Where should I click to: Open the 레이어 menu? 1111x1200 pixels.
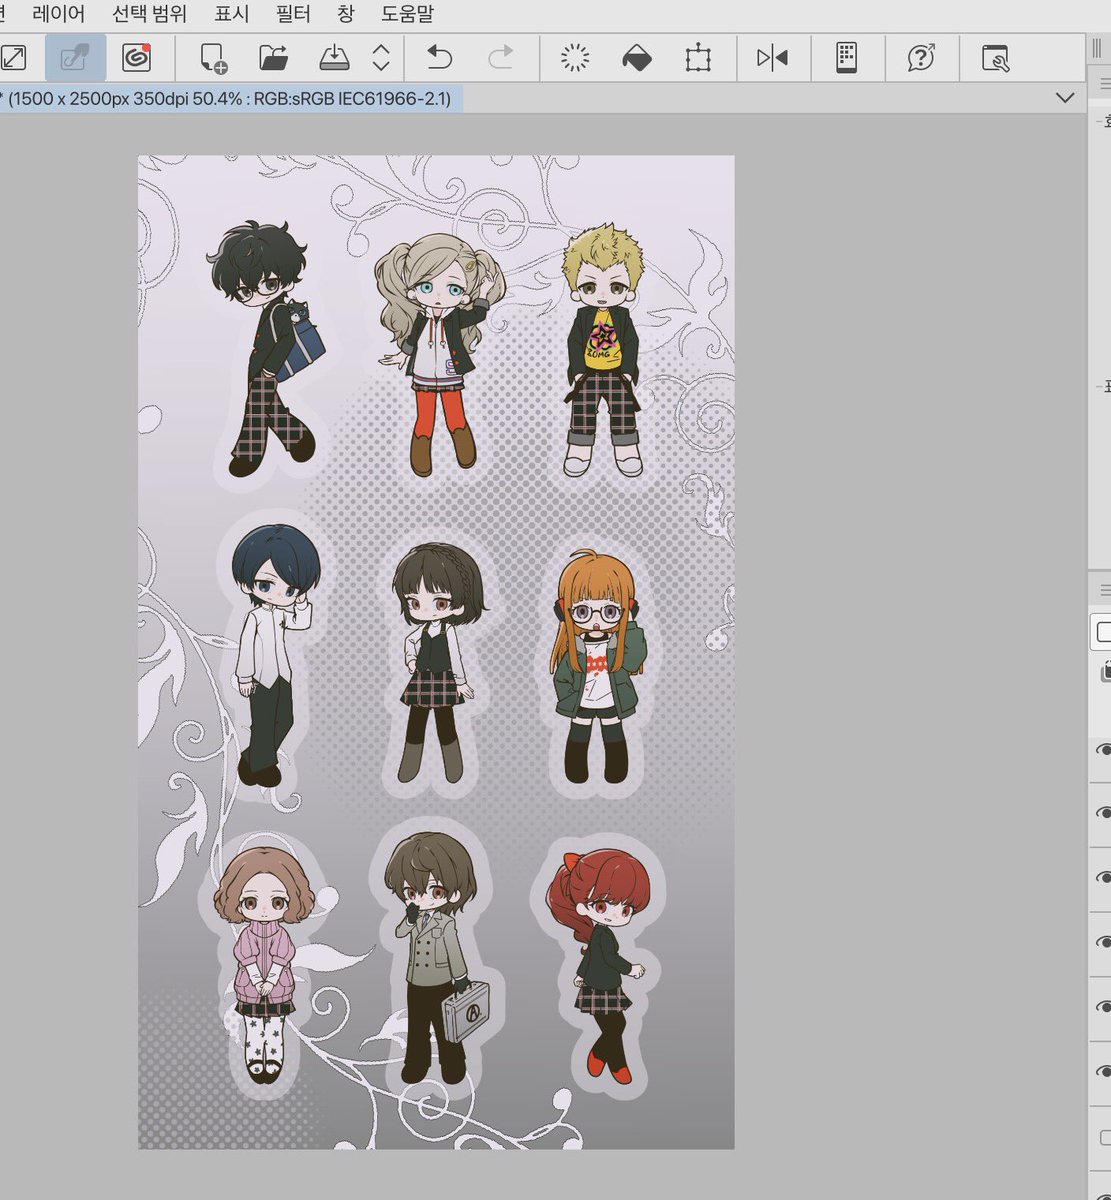click(59, 14)
